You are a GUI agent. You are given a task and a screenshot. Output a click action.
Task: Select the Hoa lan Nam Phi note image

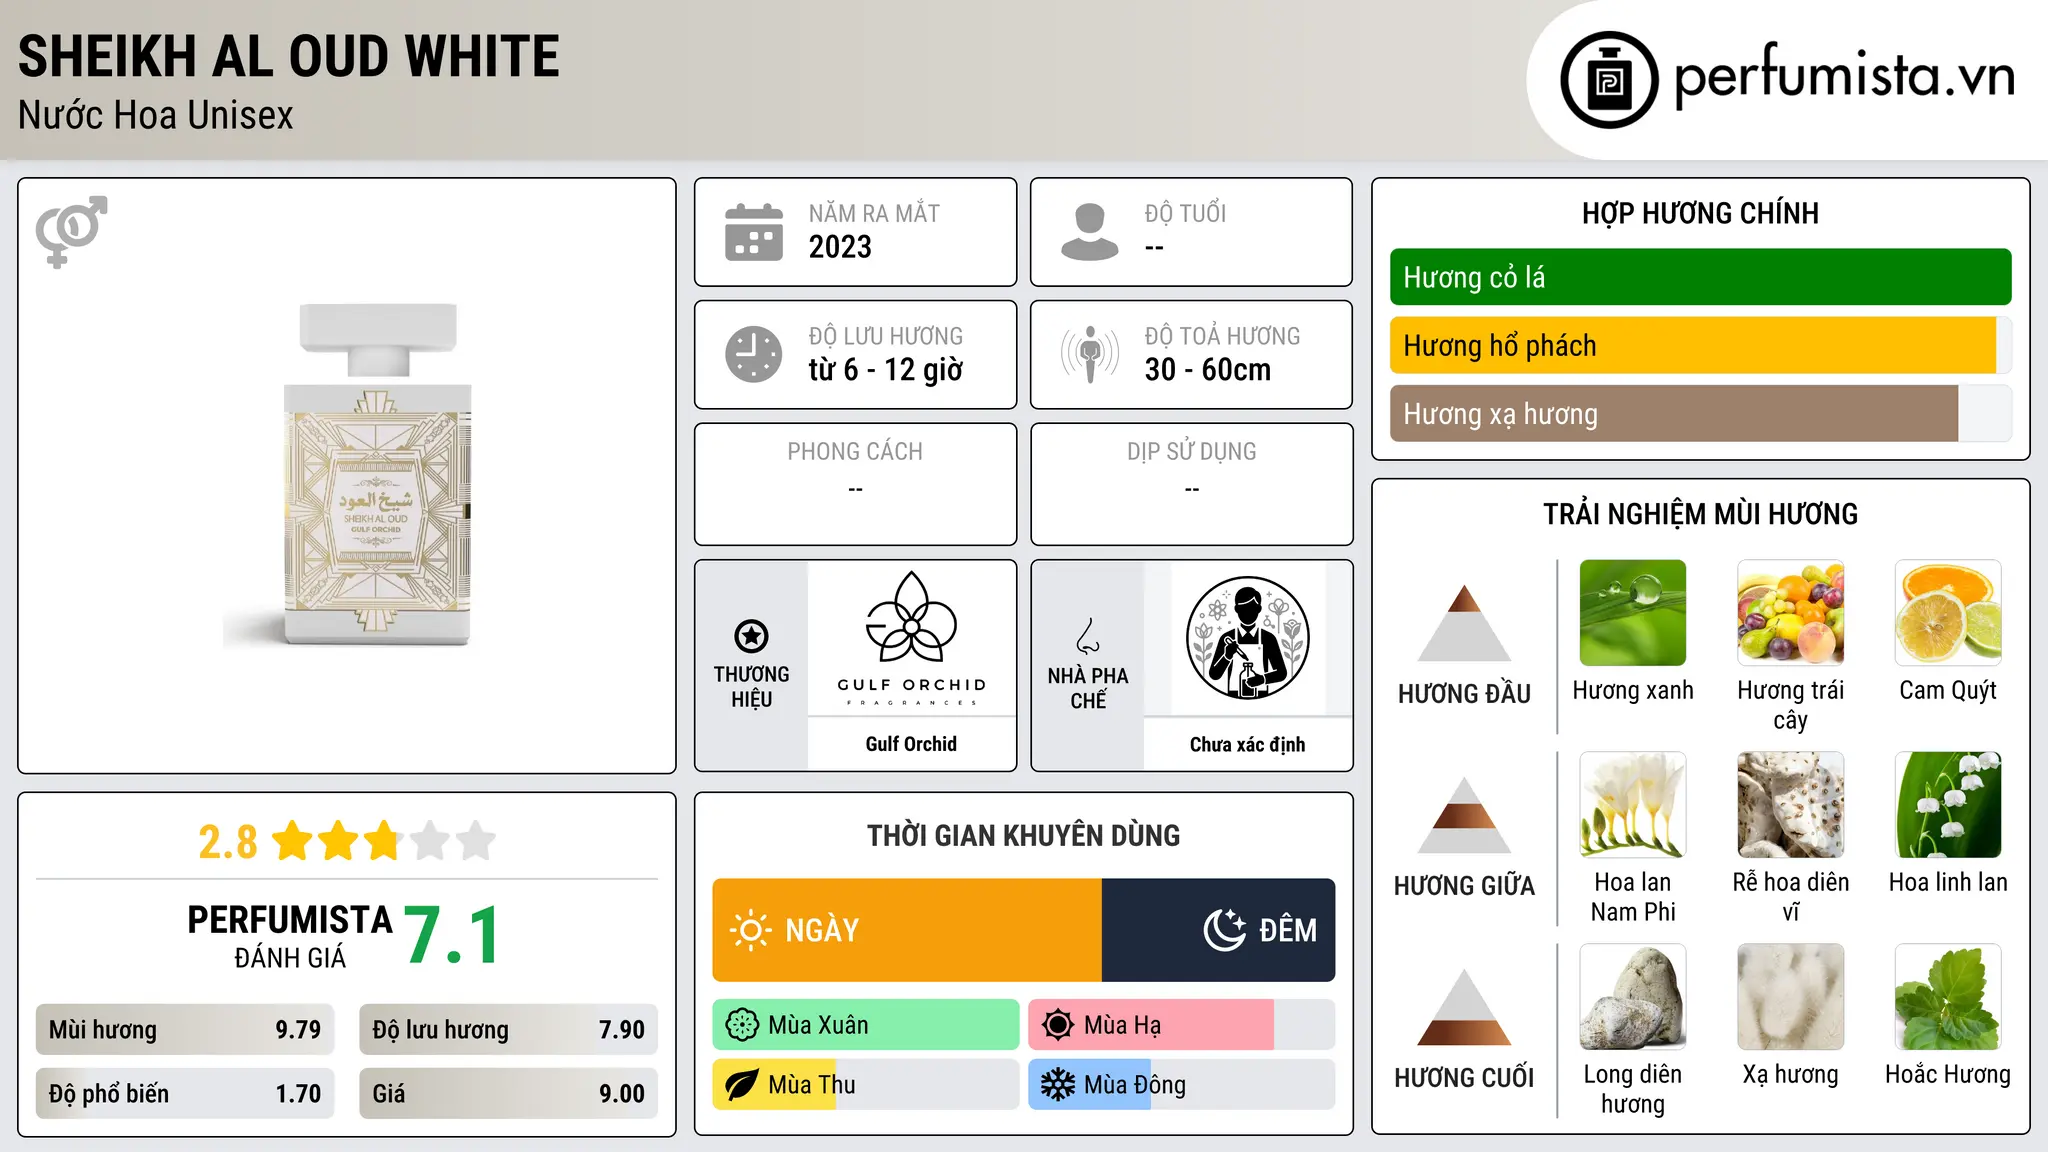click(1633, 805)
